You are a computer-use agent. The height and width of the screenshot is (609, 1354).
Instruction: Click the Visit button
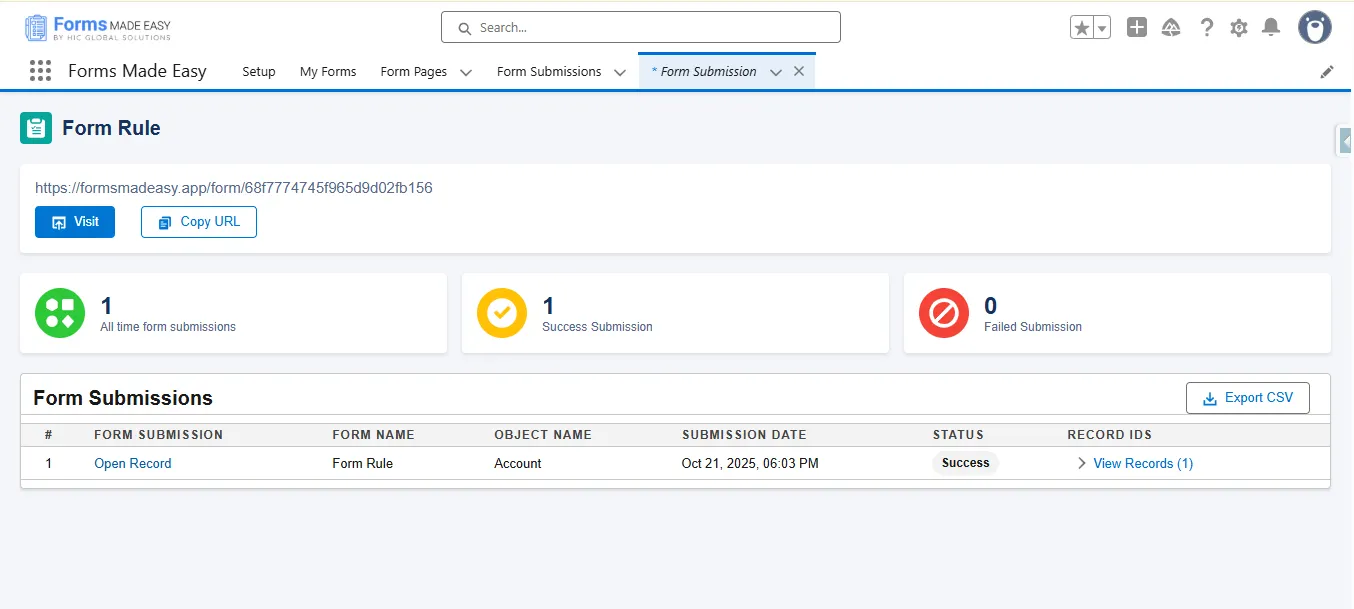[x=75, y=222]
